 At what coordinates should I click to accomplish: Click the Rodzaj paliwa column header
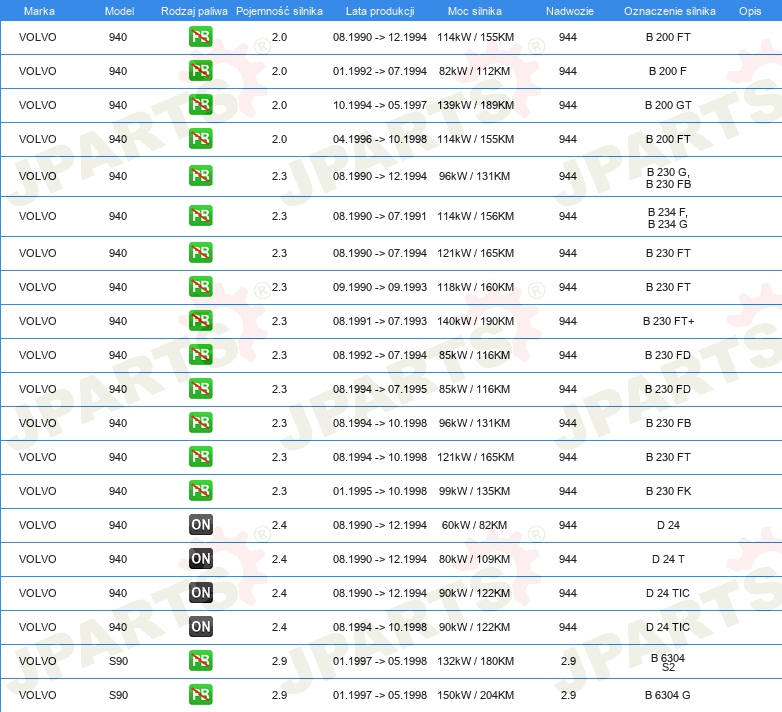[x=194, y=10]
